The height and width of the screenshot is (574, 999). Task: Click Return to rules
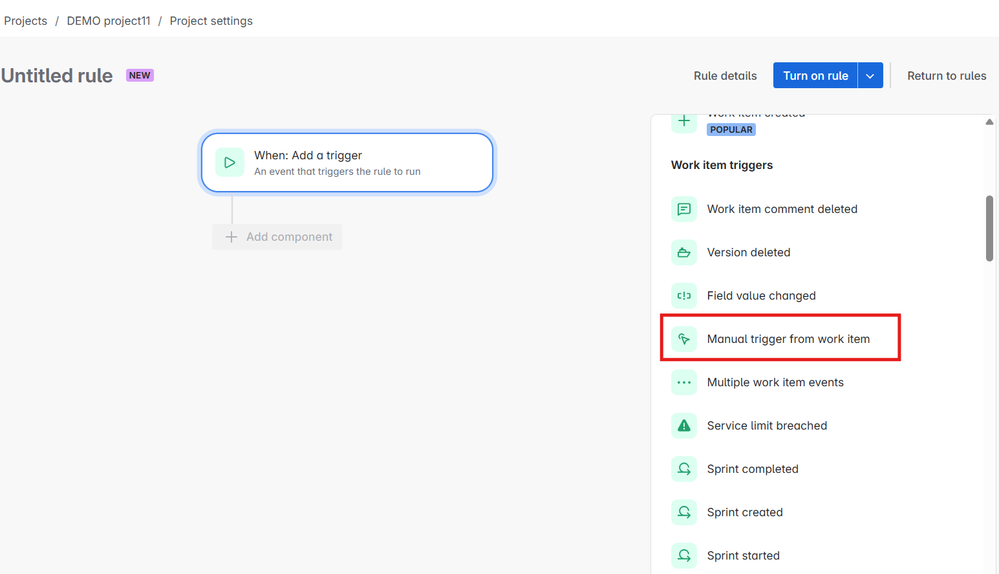(x=946, y=76)
